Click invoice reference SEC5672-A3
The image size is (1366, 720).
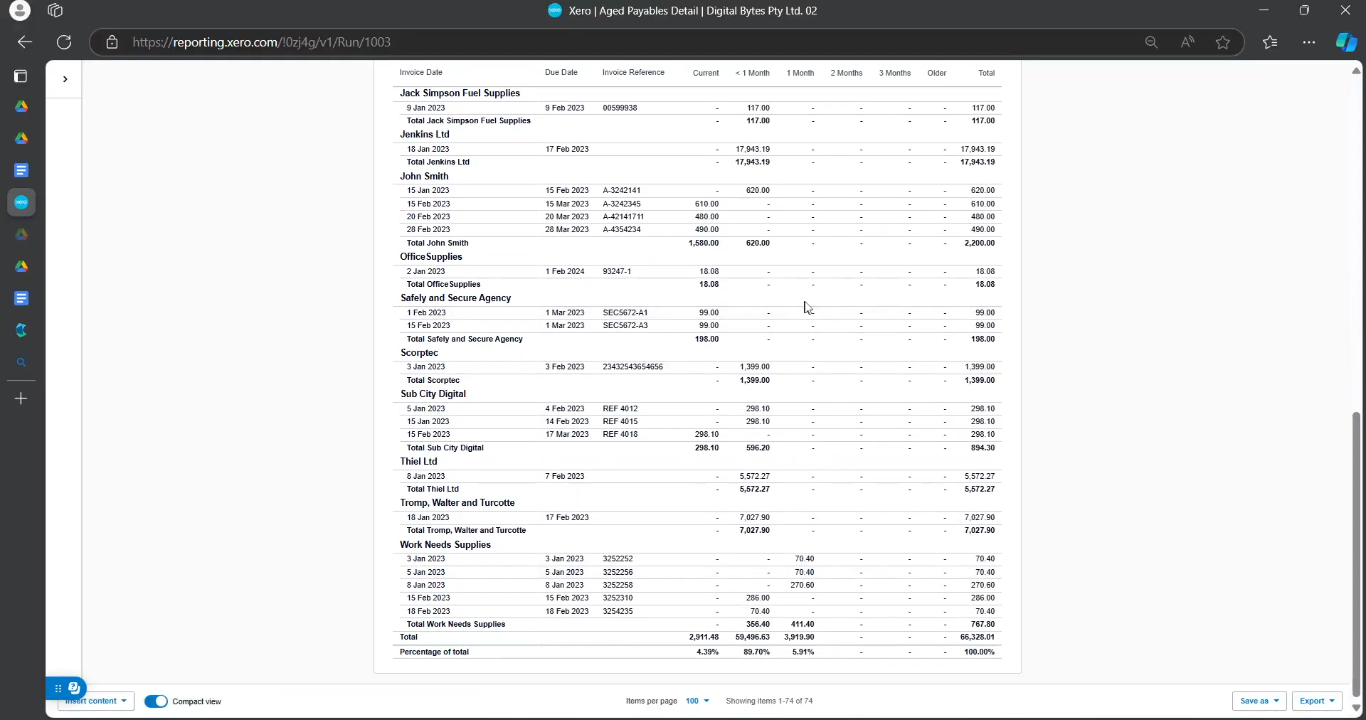click(625, 325)
